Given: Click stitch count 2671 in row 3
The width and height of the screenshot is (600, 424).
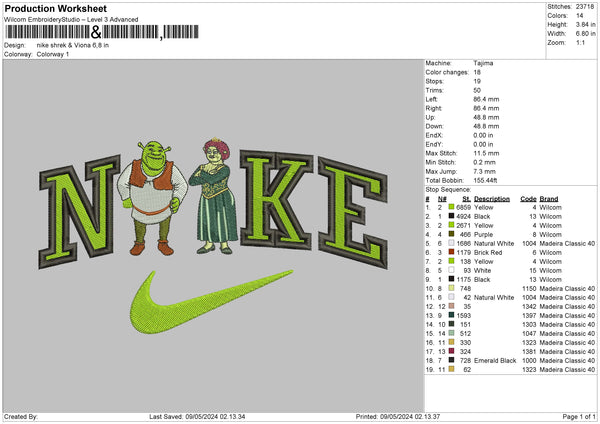Looking at the screenshot, I should coord(463,225).
